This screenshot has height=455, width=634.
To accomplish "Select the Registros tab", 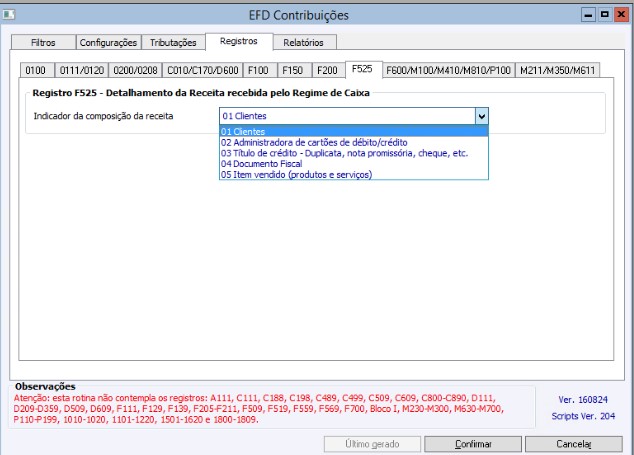I will point(239,41).
